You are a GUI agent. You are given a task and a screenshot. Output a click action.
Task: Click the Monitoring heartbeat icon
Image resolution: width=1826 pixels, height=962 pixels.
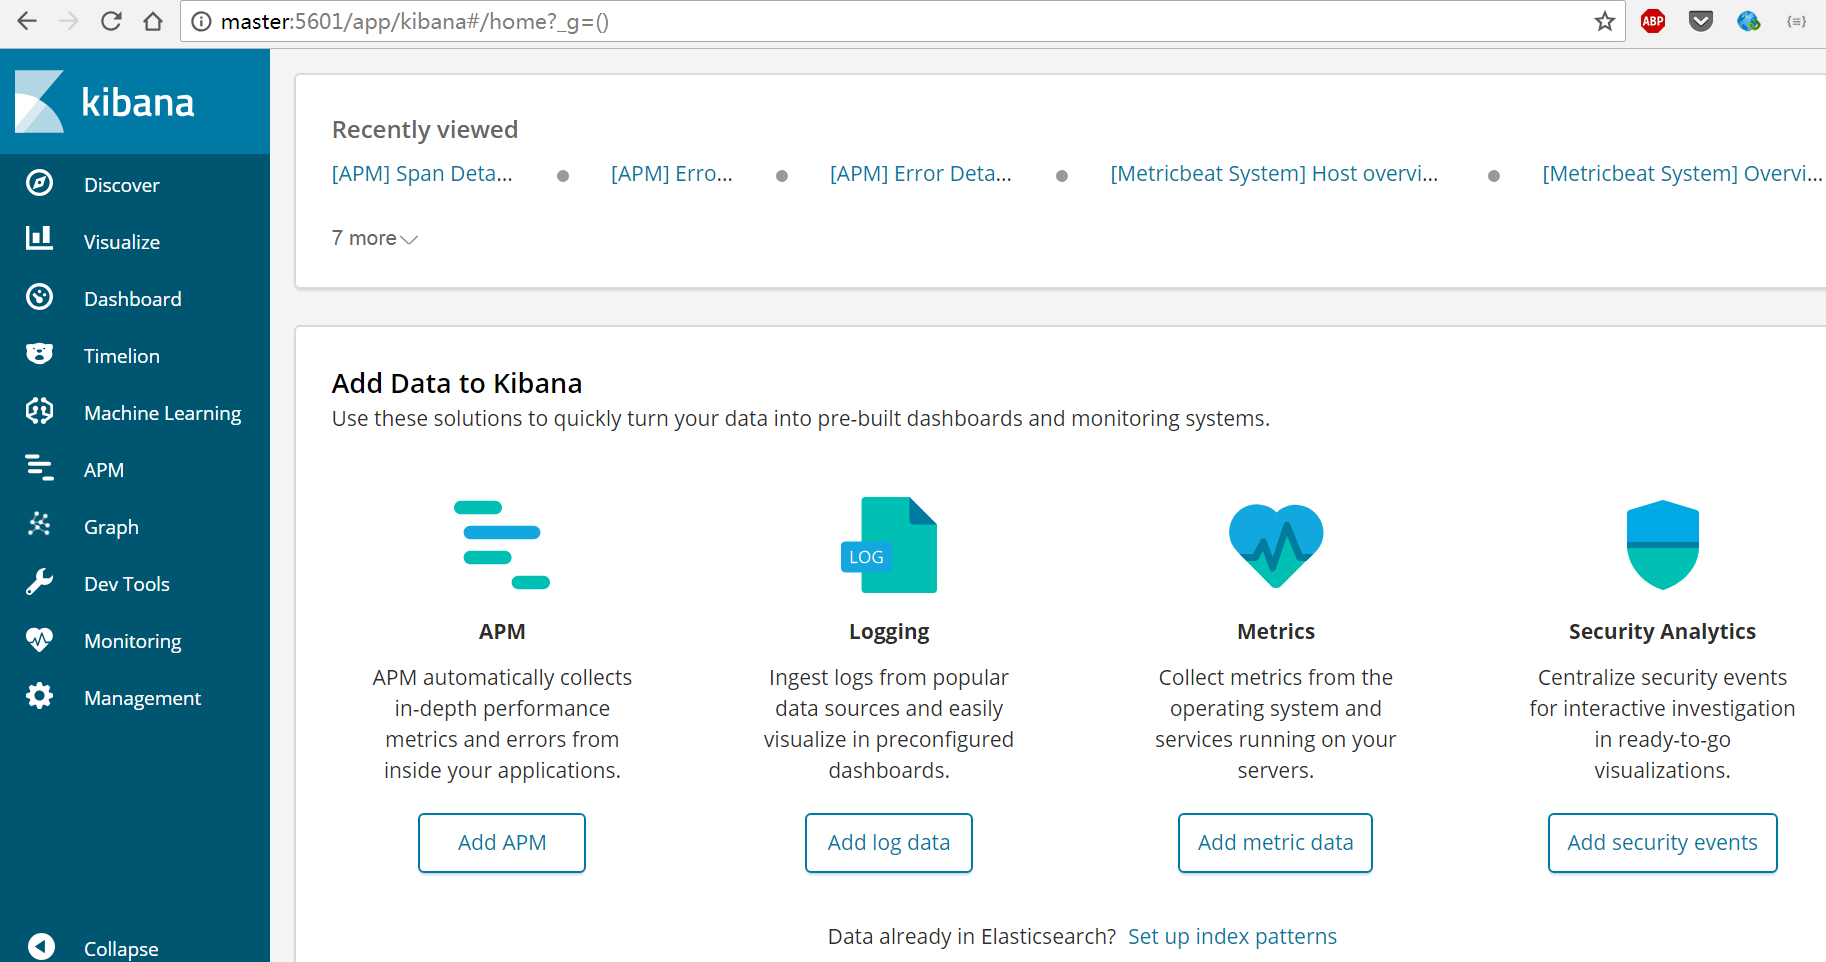click(x=40, y=639)
